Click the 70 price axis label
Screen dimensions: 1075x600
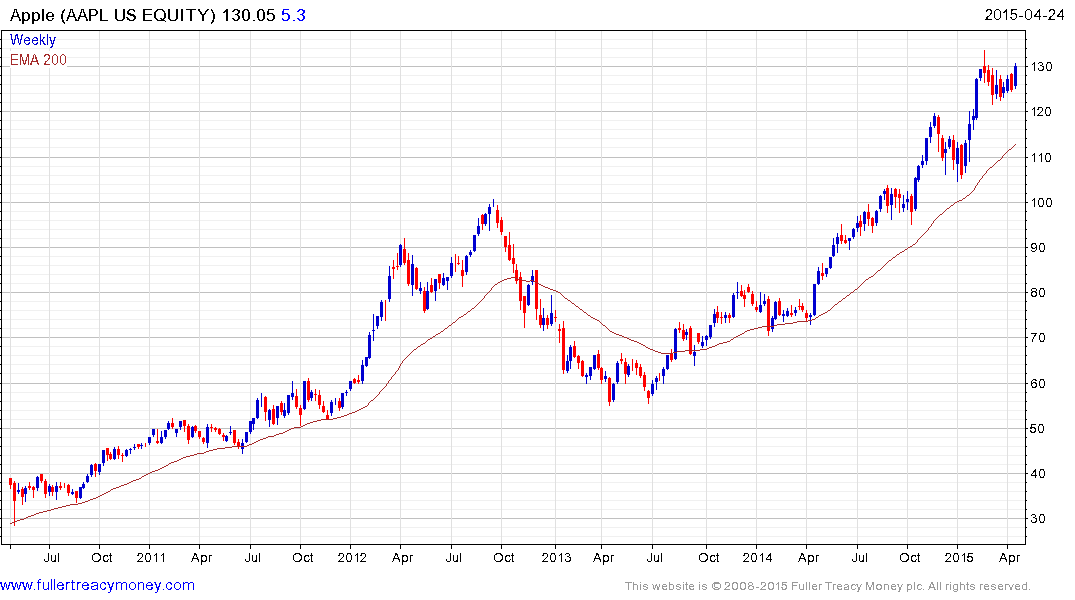click(x=1038, y=338)
